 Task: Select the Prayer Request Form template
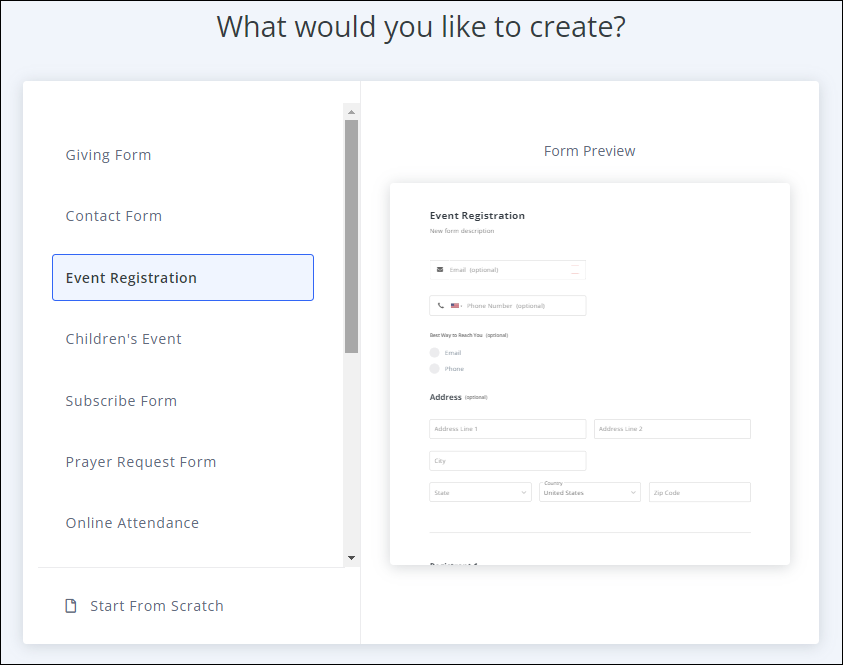140,462
